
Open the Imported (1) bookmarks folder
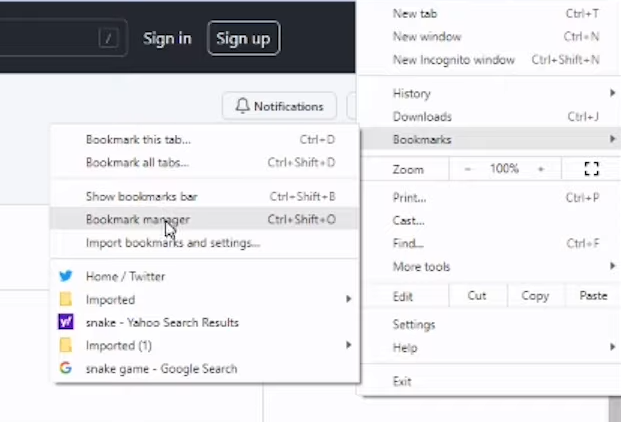point(205,346)
